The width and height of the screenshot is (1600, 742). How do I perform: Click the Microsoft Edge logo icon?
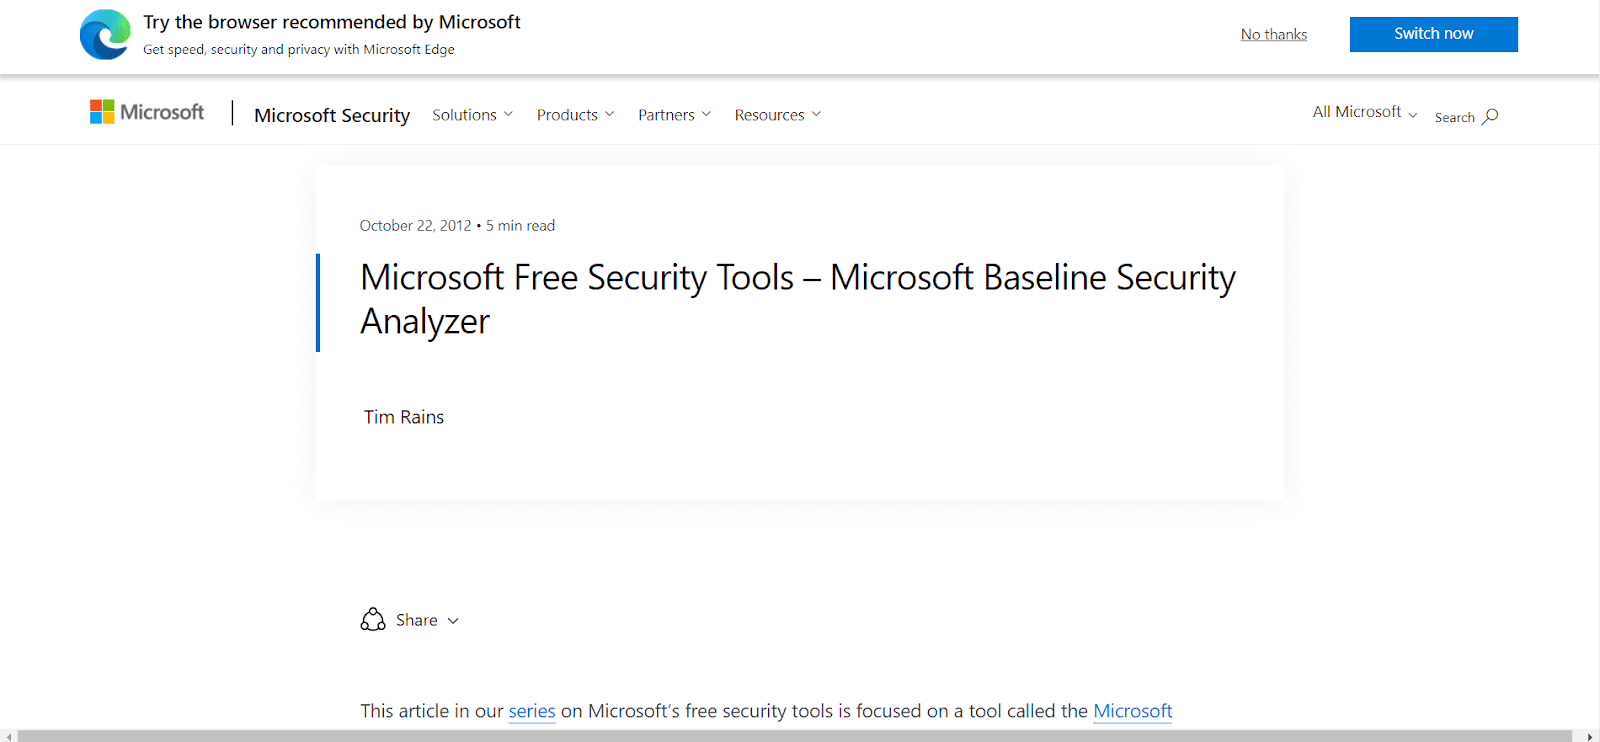(x=105, y=35)
